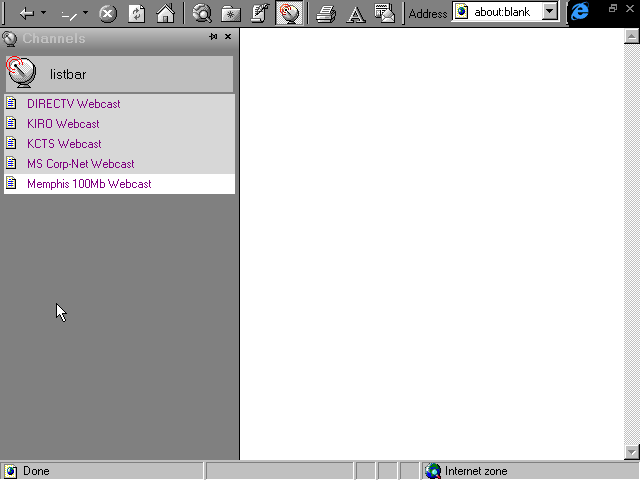Screen dimensions: 640x480
Task: Open the Forward history dropdown arrow
Action: 85,13
